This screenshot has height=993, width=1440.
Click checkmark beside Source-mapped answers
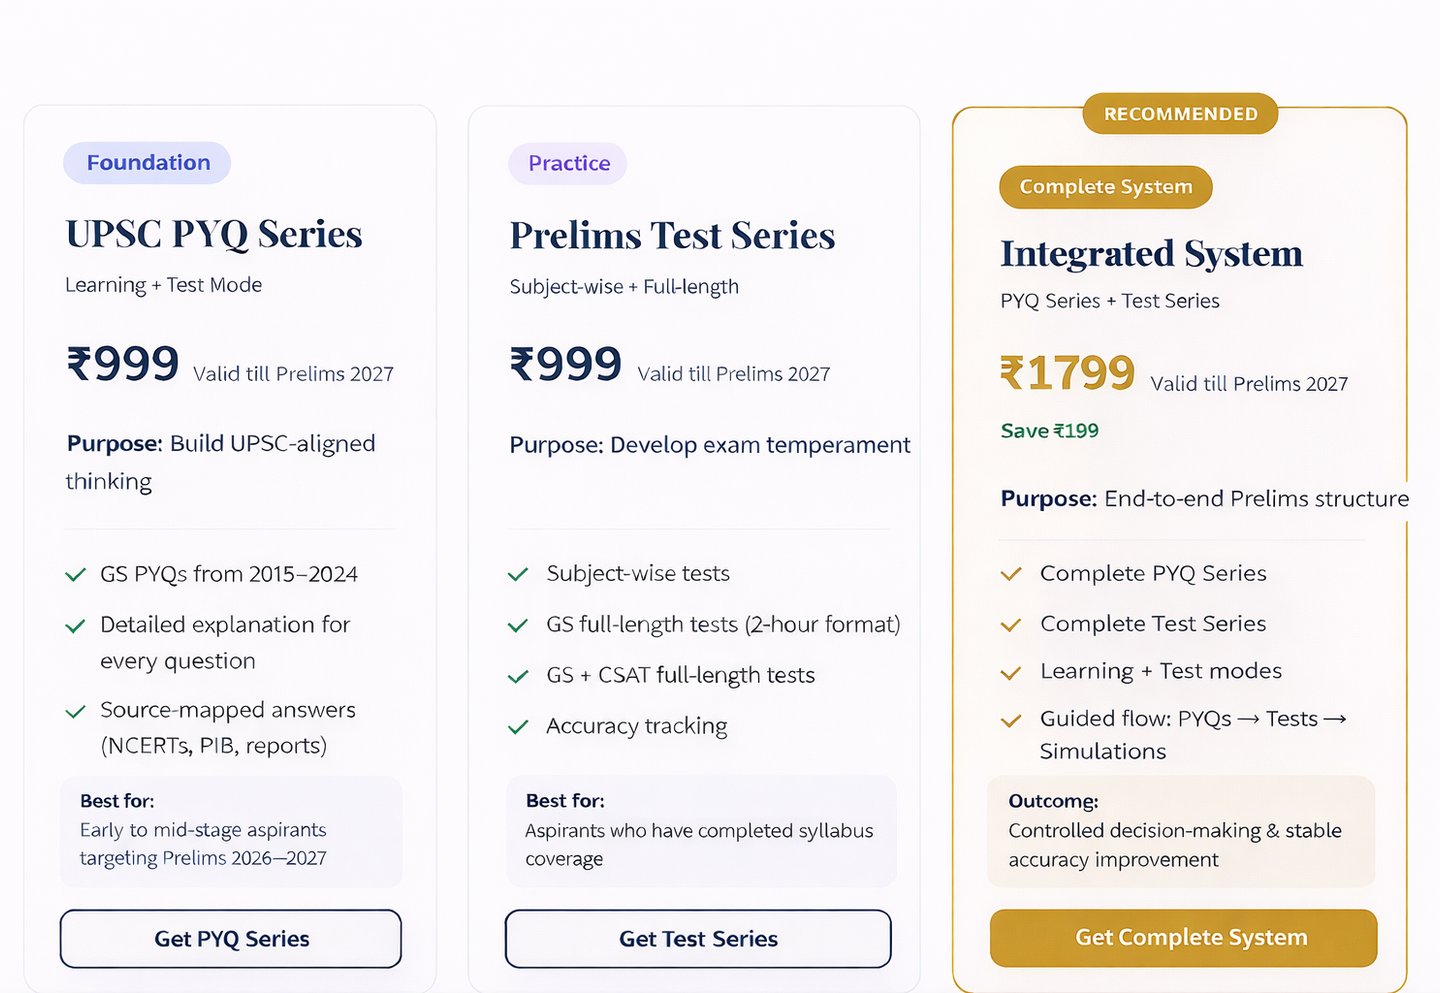click(75, 712)
